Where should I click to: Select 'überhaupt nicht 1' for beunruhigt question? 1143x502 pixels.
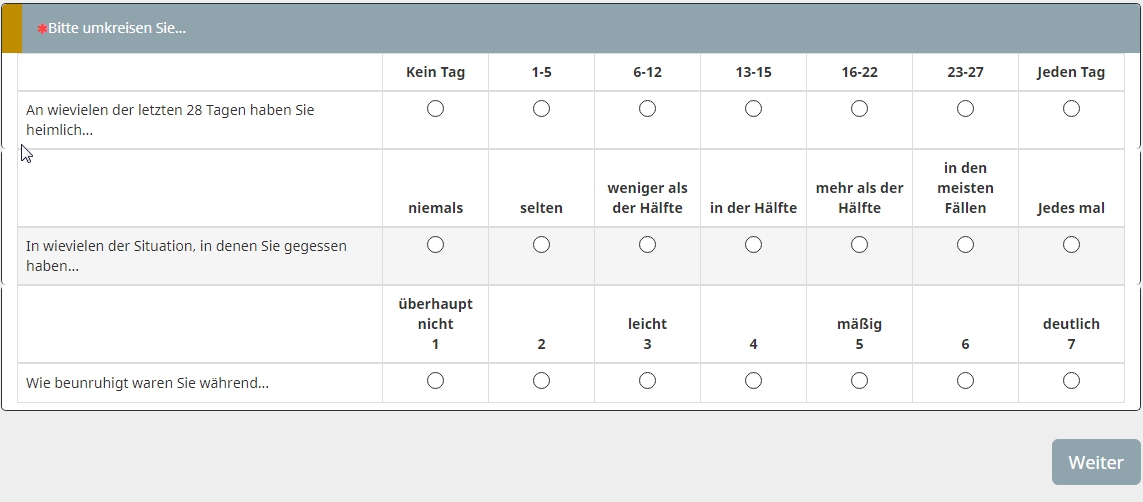[x=435, y=381]
